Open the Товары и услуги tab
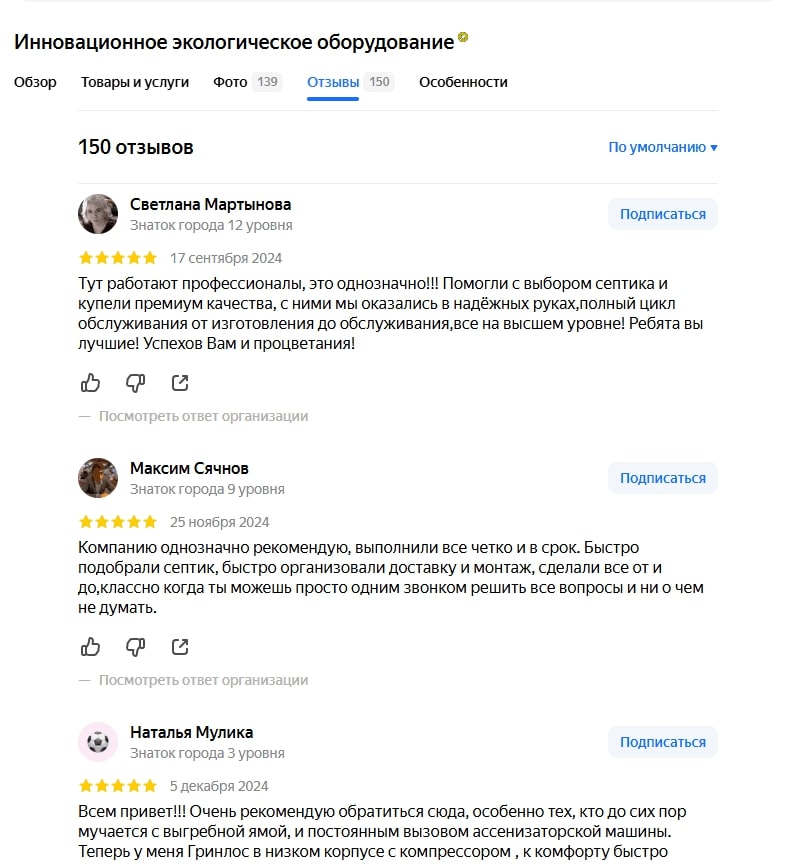789x864 pixels. pyautogui.click(x=135, y=82)
